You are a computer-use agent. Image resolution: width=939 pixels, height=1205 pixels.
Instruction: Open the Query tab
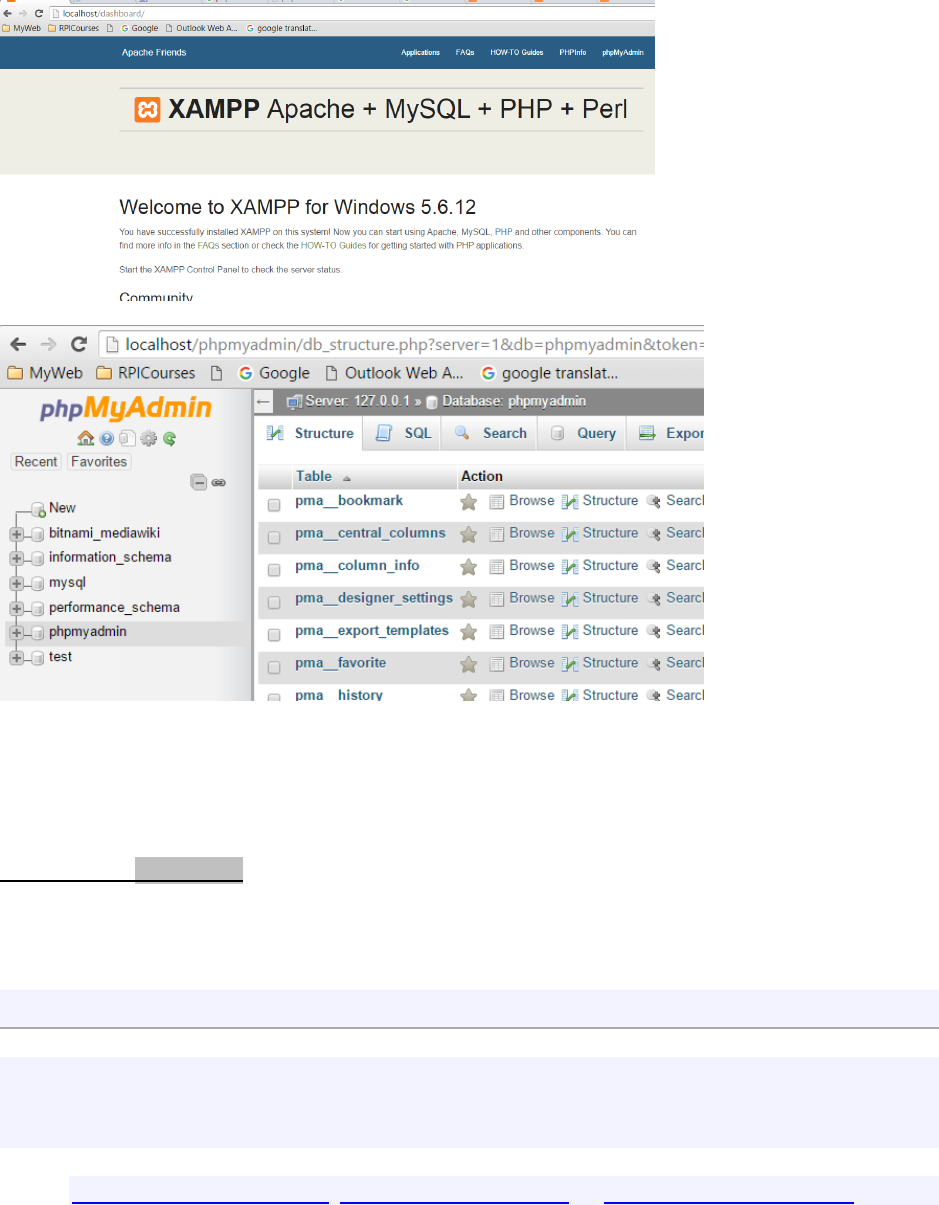[583, 433]
